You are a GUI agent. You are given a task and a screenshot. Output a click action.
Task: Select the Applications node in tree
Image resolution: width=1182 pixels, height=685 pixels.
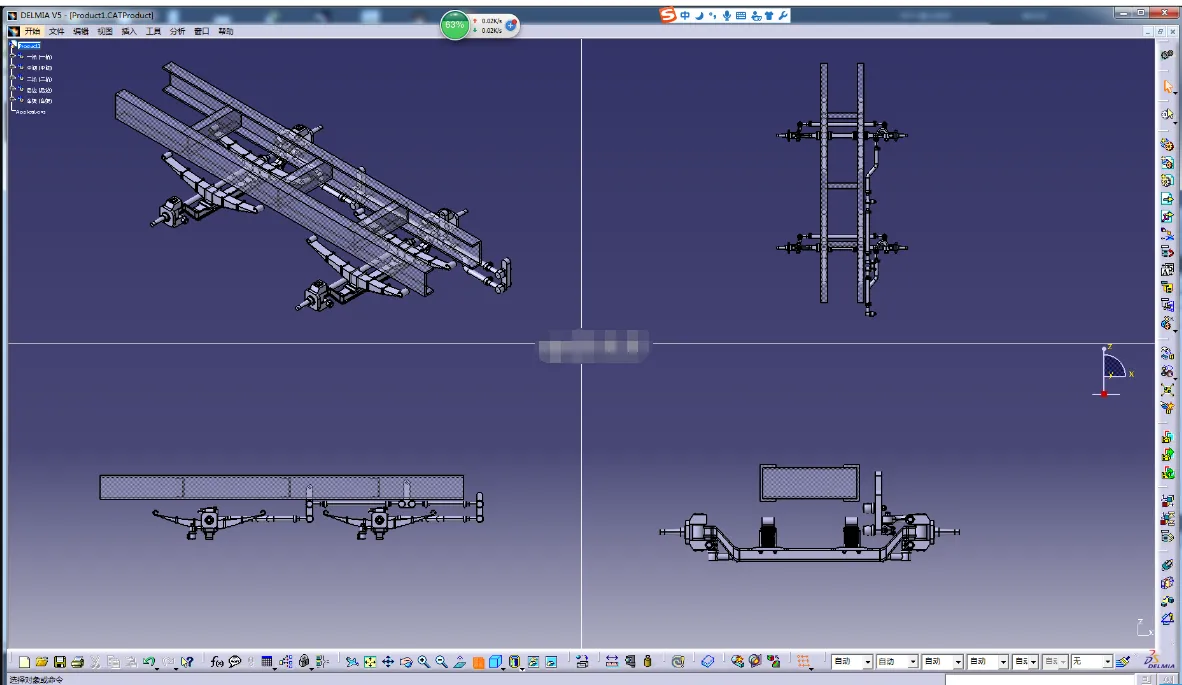tap(31, 112)
